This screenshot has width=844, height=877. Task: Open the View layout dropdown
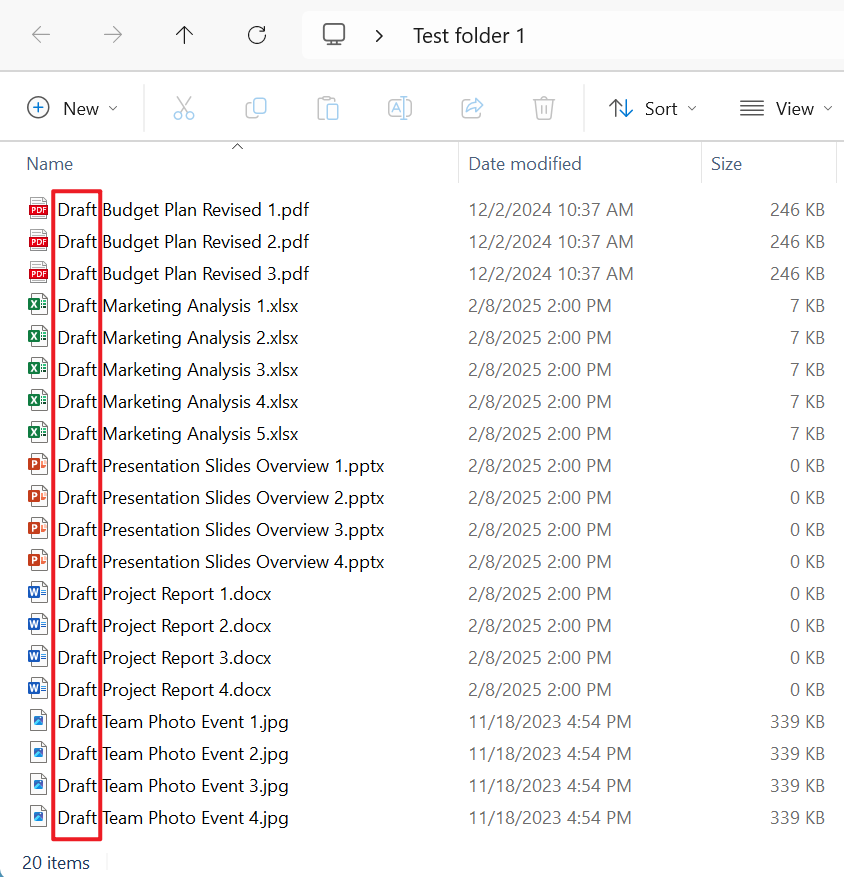point(786,109)
